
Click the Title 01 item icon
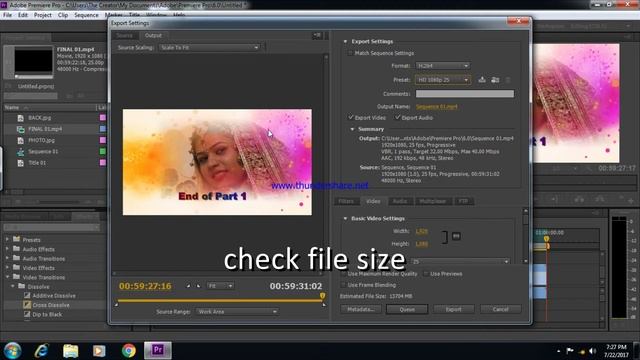click(20, 163)
